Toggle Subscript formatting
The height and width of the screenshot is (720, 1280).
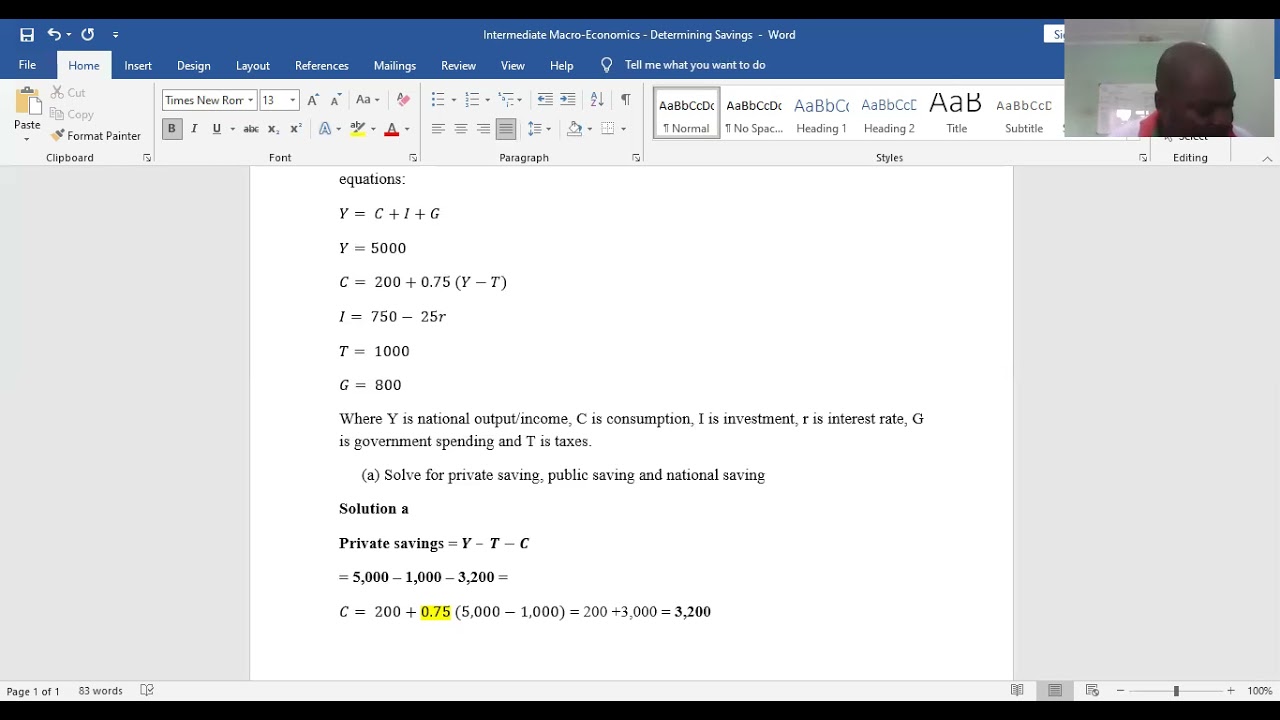click(274, 129)
